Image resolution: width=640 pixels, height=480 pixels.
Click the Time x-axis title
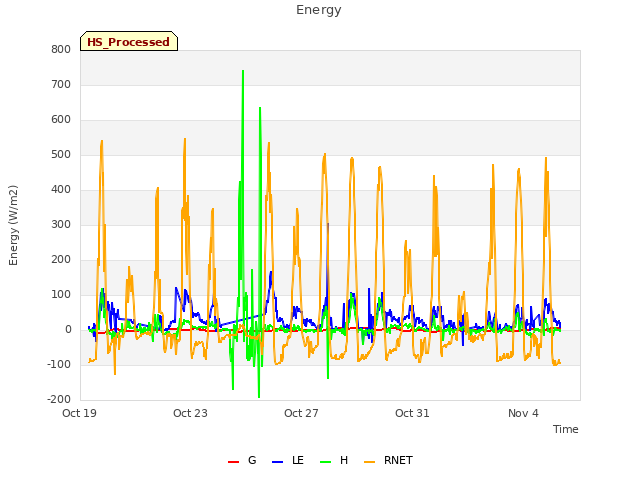click(x=566, y=429)
